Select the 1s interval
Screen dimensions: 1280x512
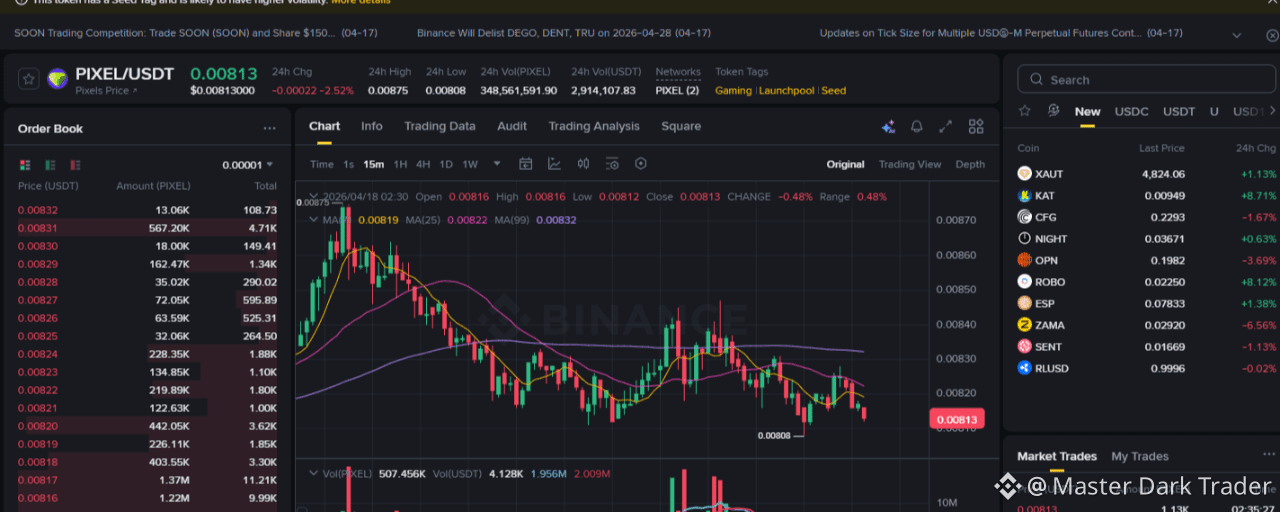[x=348, y=164]
